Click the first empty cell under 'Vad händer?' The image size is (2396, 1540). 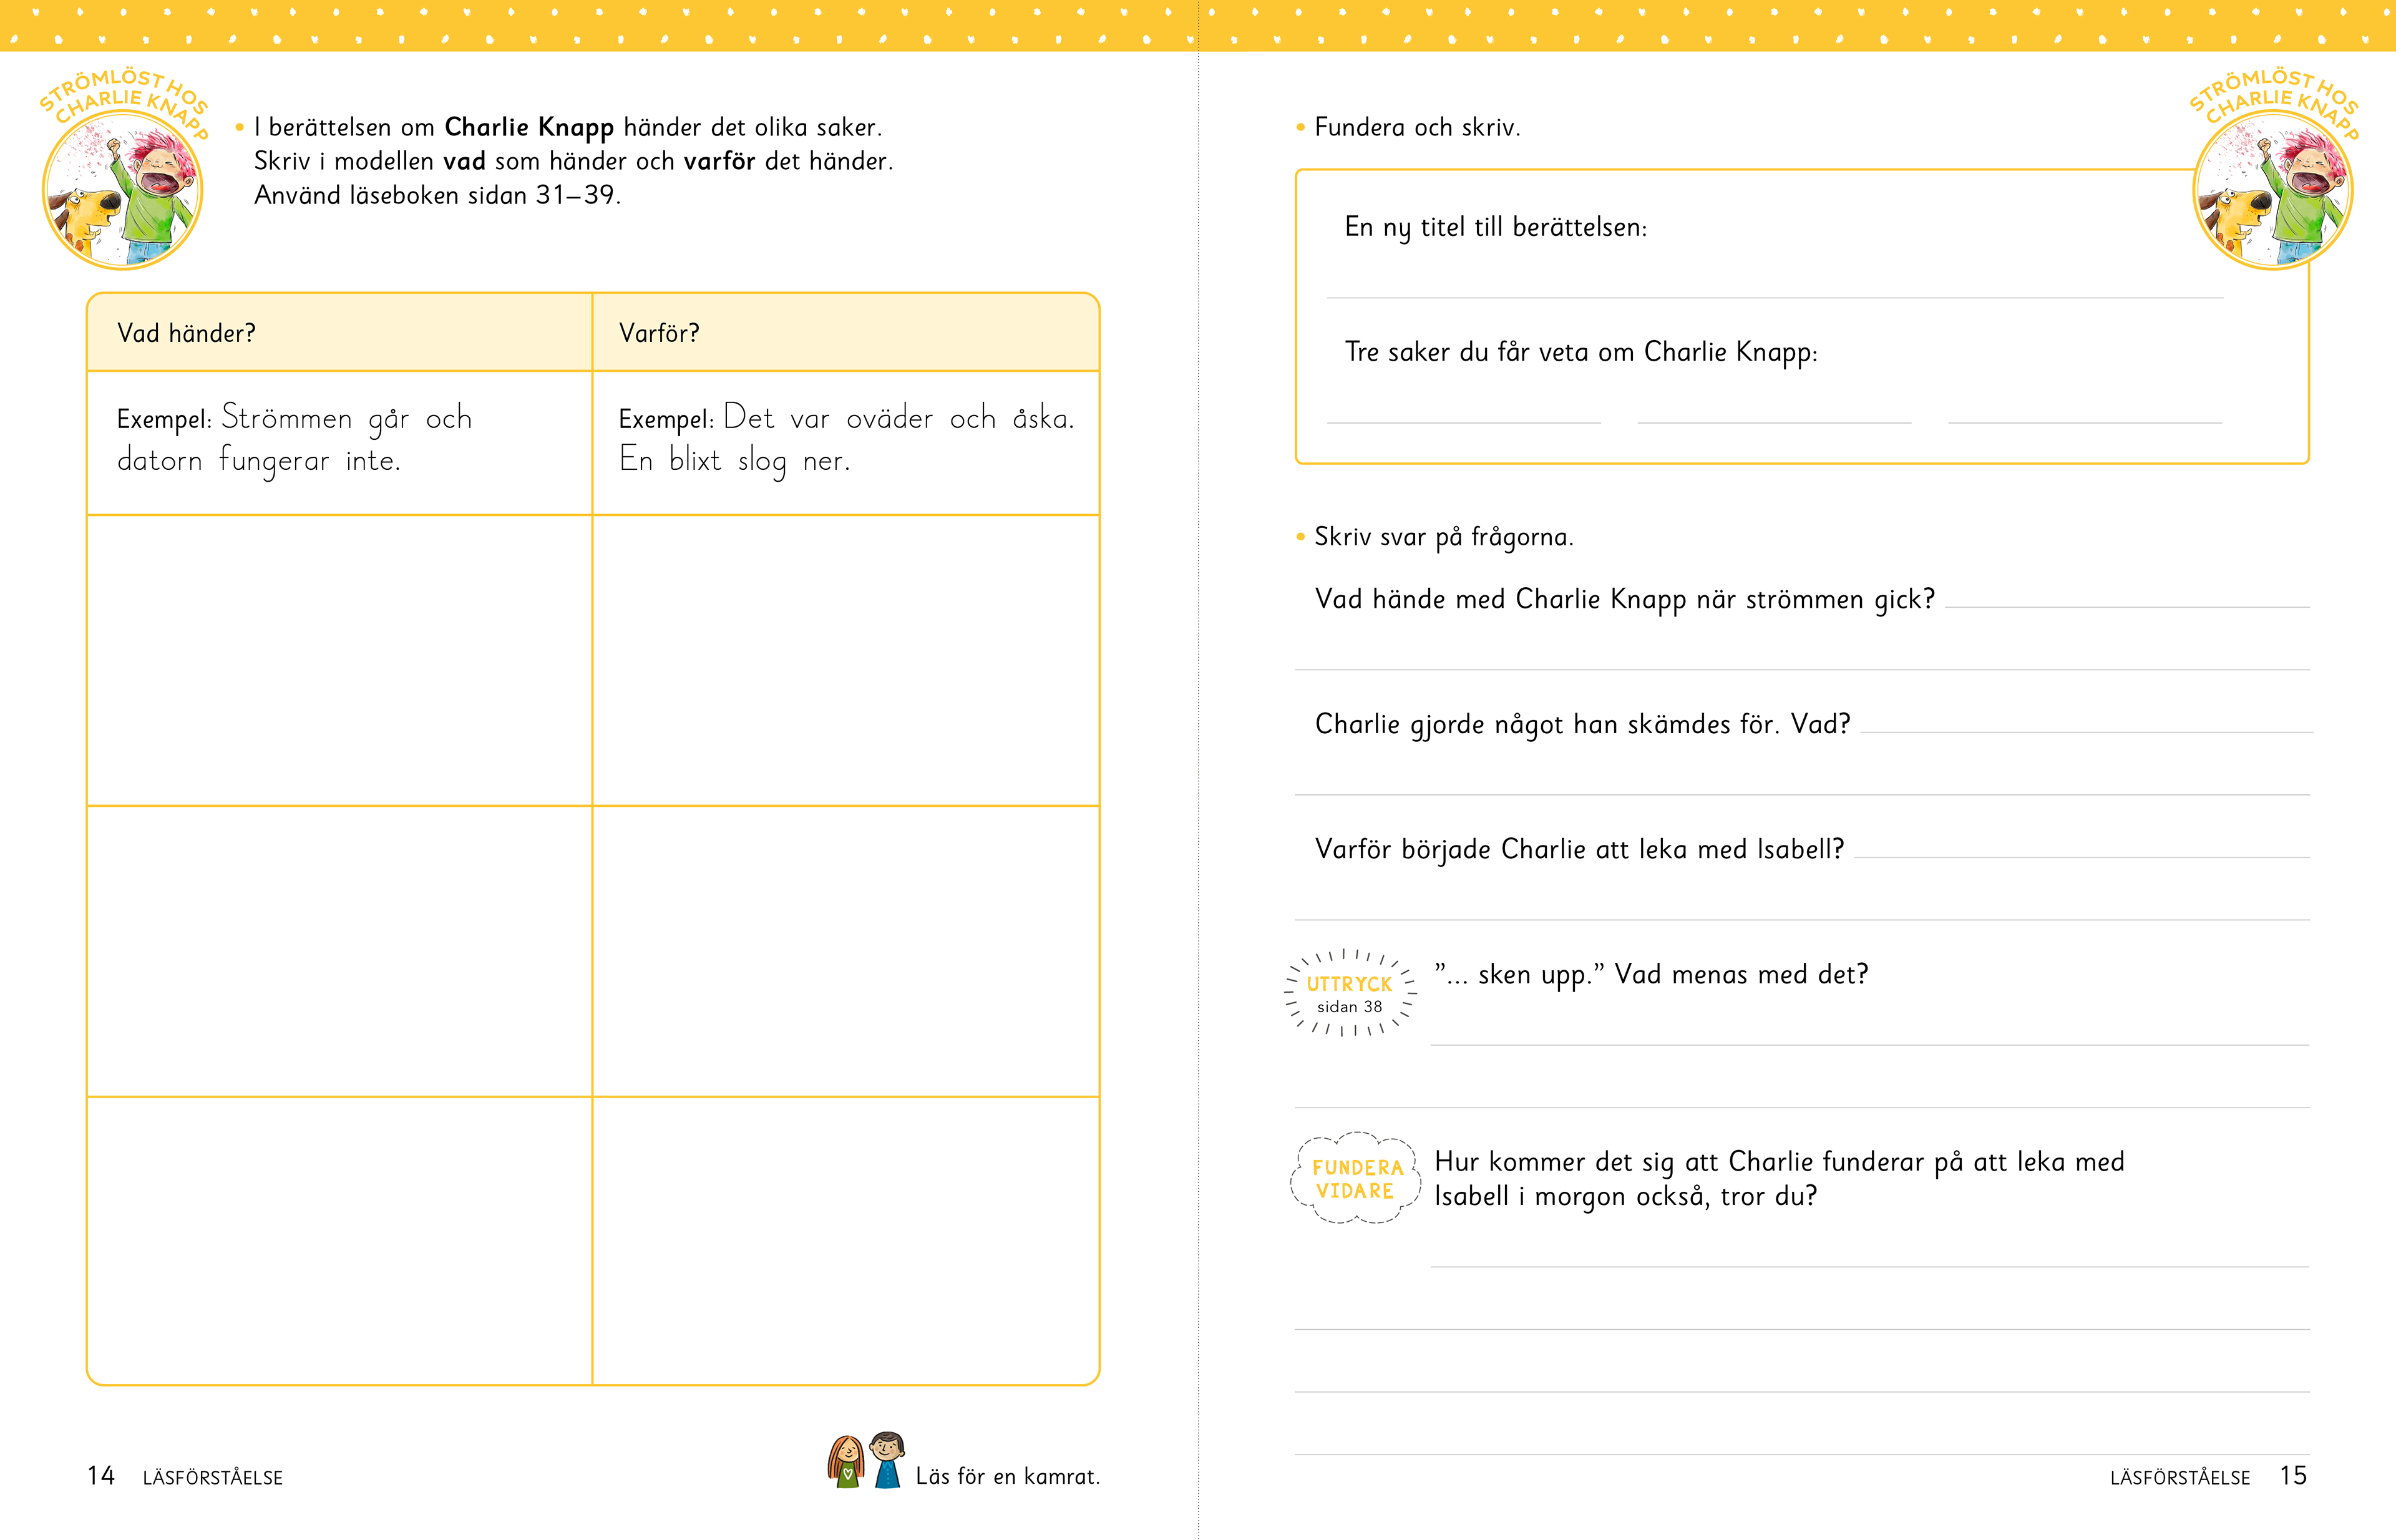[339, 660]
